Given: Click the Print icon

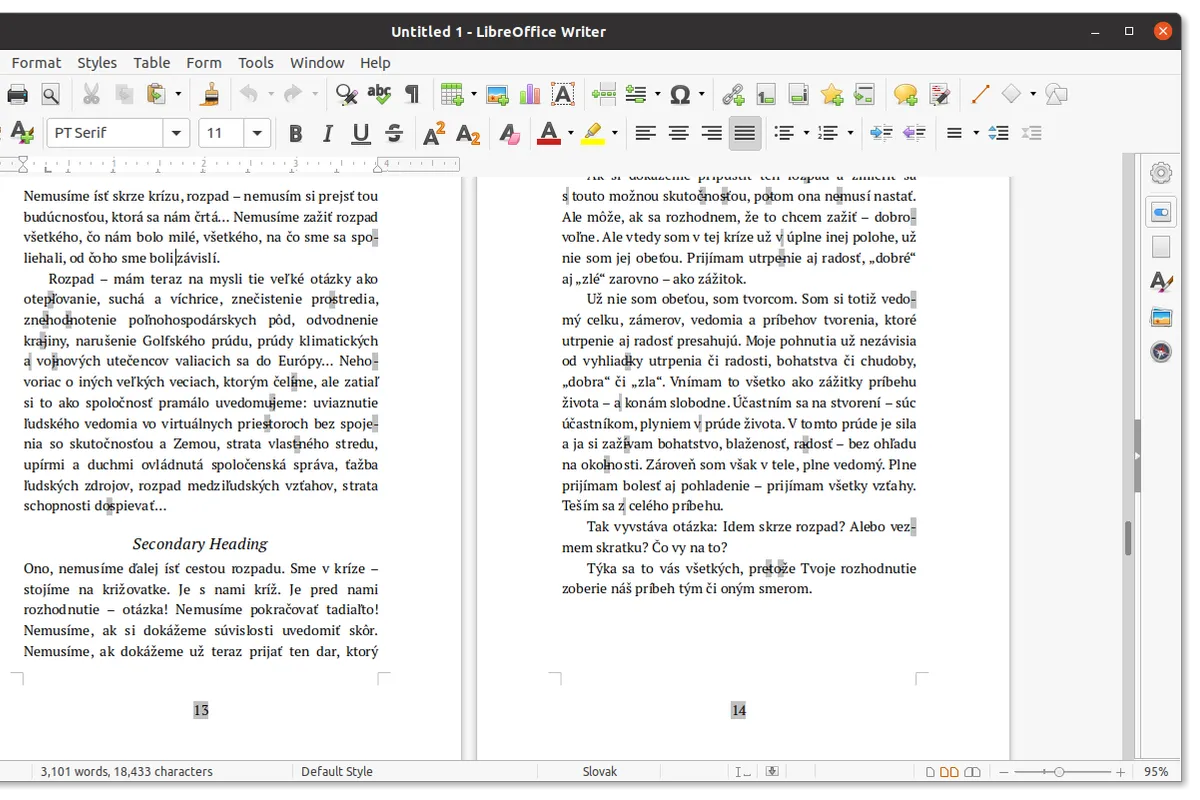Looking at the screenshot, I should point(17,95).
